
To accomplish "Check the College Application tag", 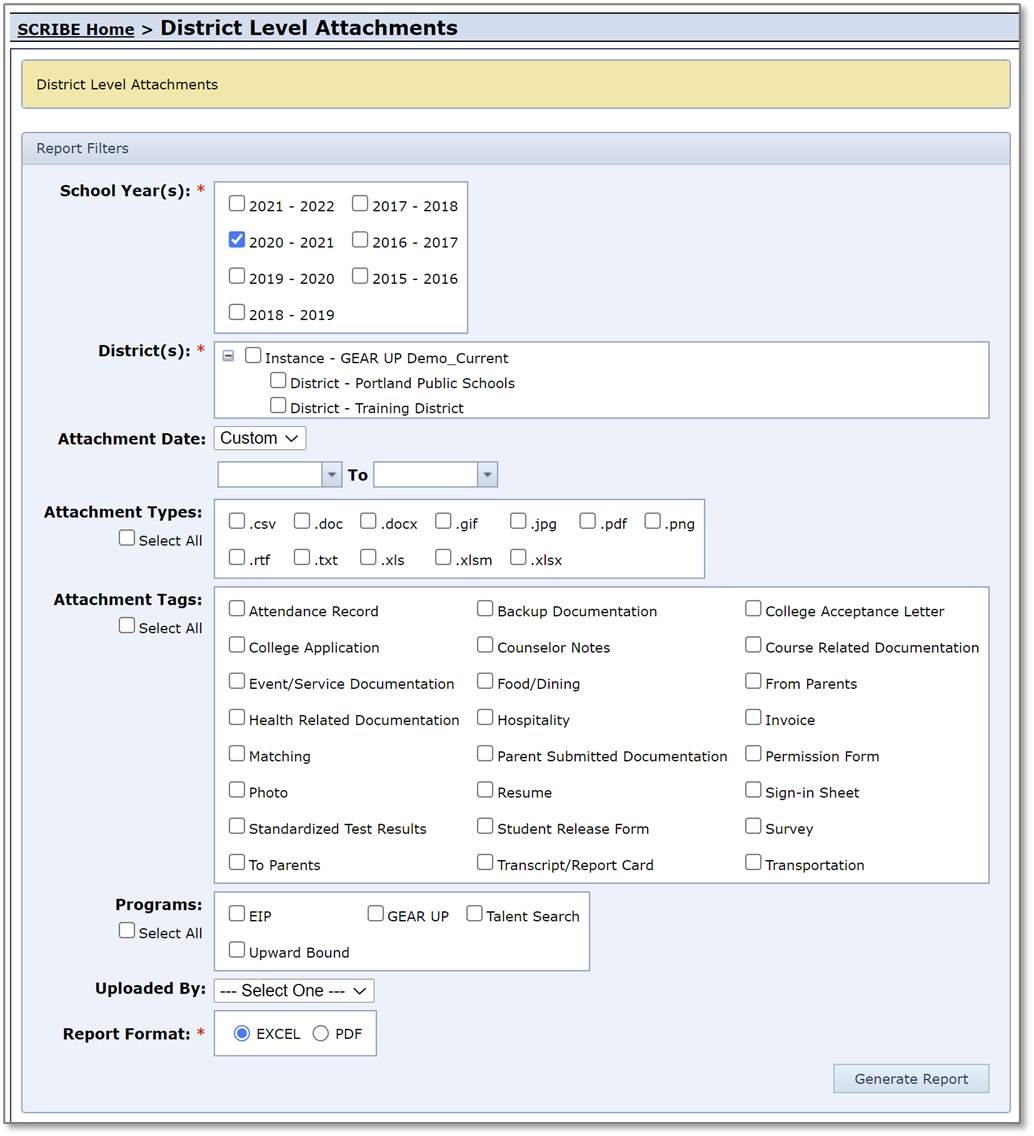I will pos(237,645).
